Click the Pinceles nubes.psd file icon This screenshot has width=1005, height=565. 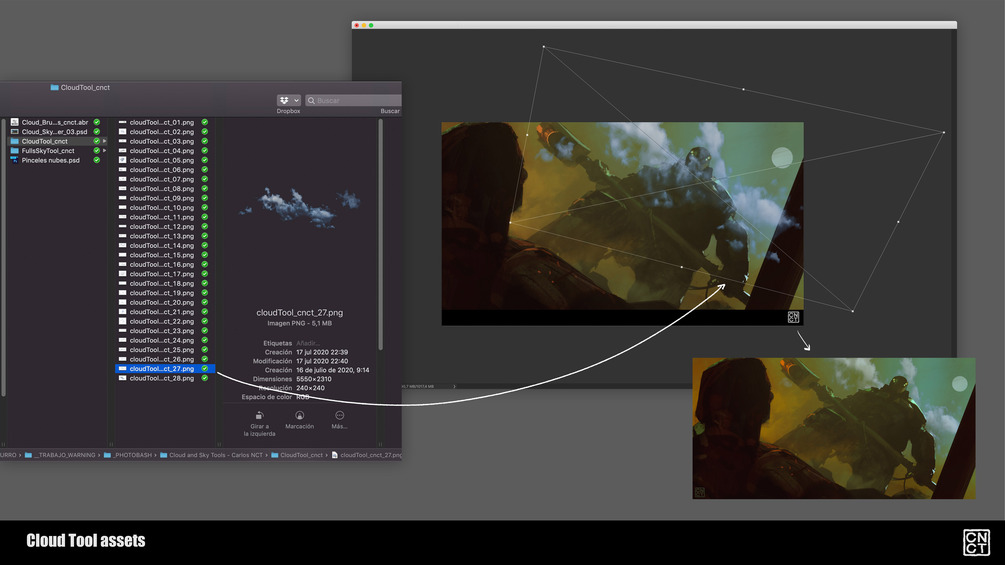point(15,160)
